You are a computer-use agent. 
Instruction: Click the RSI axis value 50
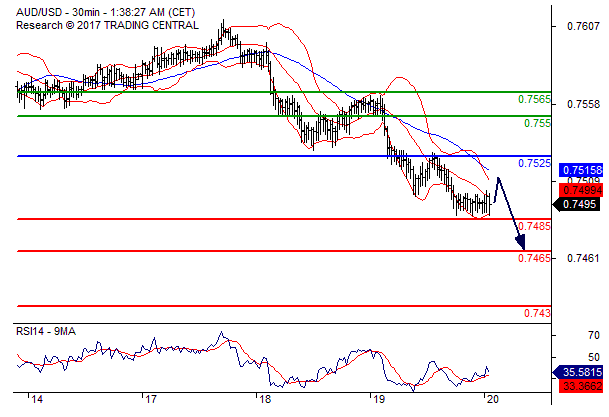(594, 357)
